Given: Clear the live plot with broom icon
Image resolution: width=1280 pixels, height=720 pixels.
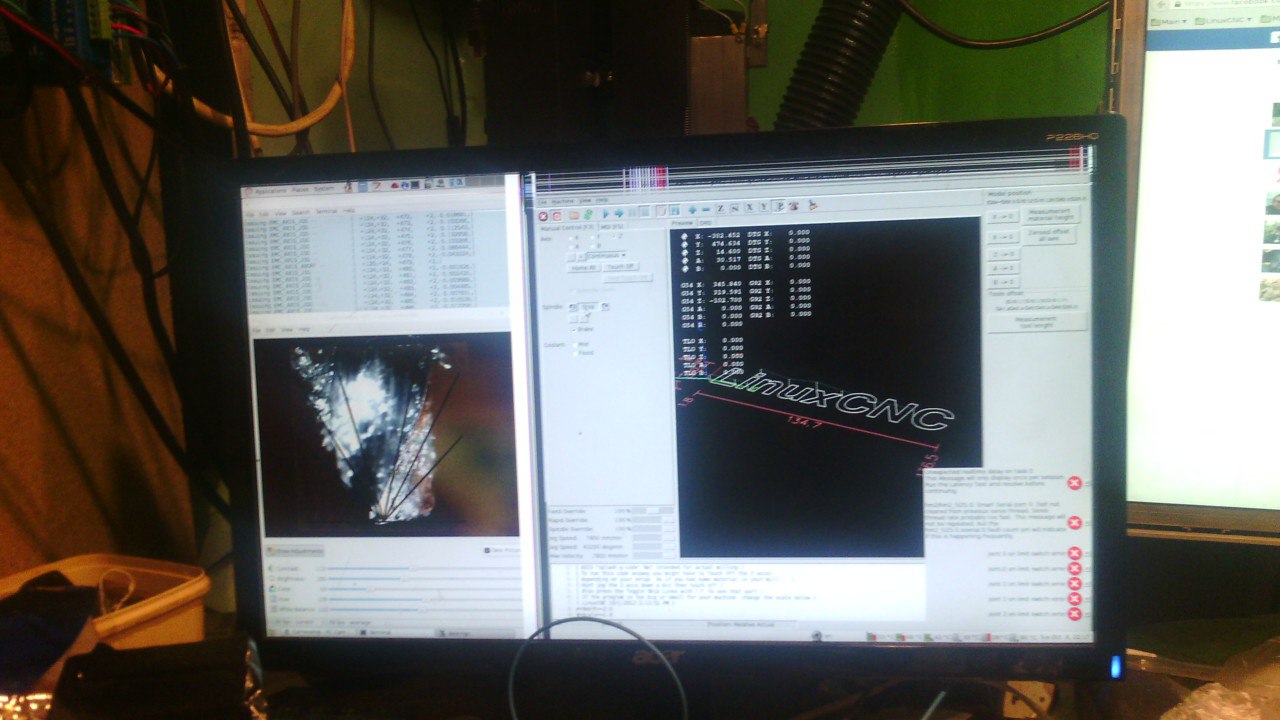Looking at the screenshot, I should tap(812, 204).
